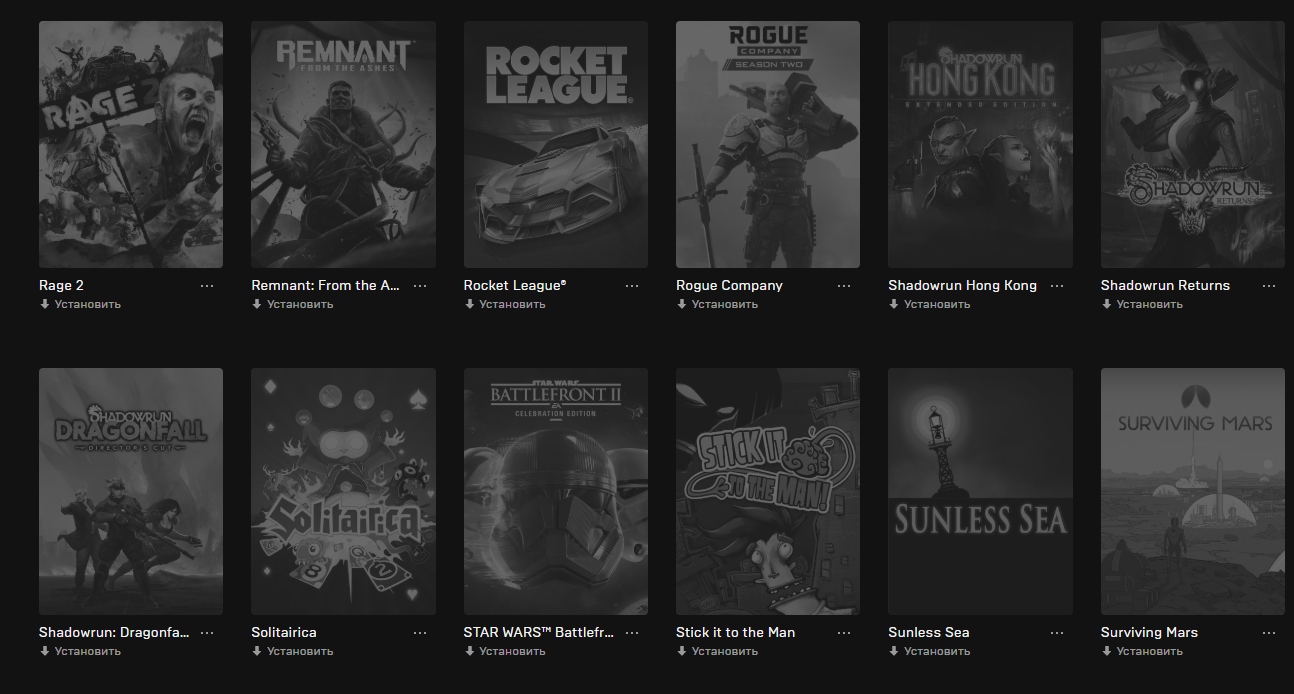Install Sunless Sea via Установить
Image resolution: width=1294 pixels, height=694 pixels.
[x=929, y=651]
